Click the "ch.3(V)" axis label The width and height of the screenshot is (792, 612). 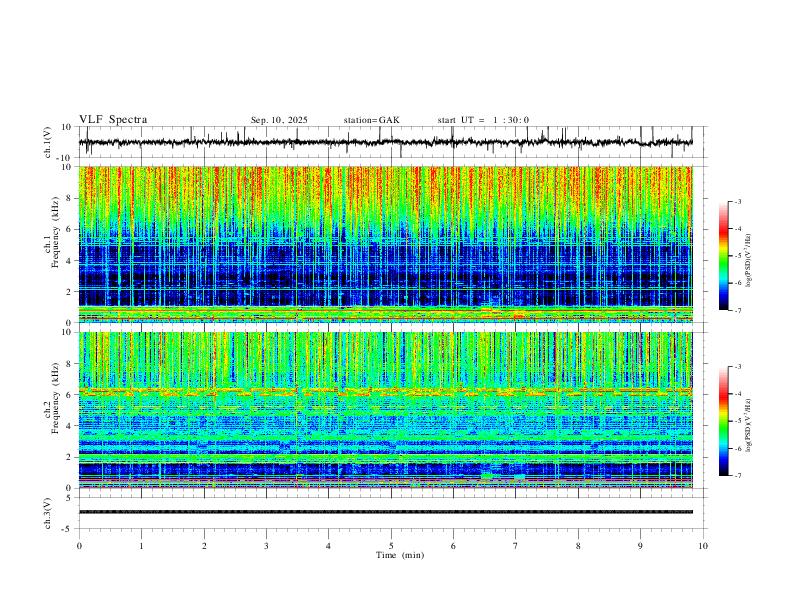(x=48, y=513)
